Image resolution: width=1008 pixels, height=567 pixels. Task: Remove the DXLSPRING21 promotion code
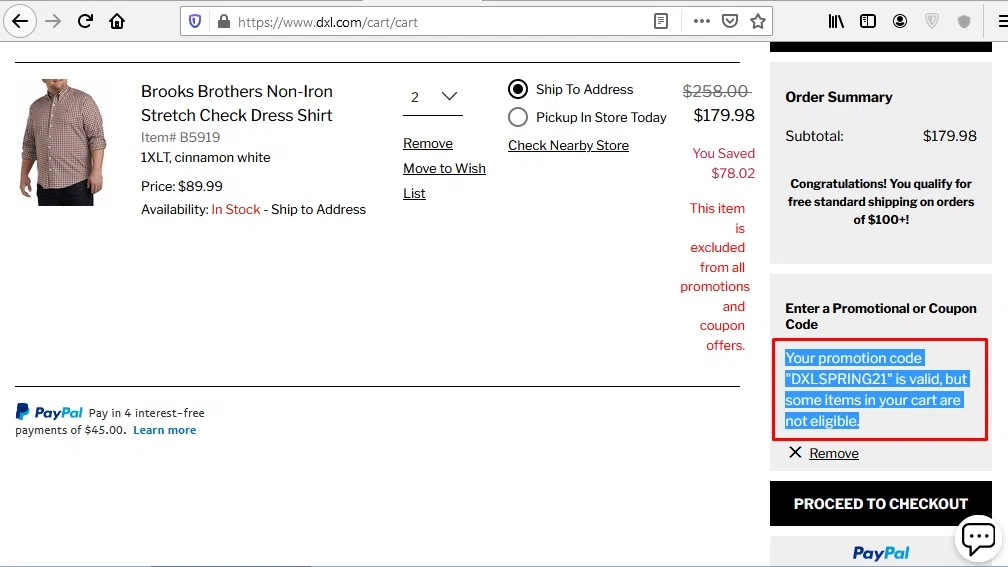(x=834, y=453)
